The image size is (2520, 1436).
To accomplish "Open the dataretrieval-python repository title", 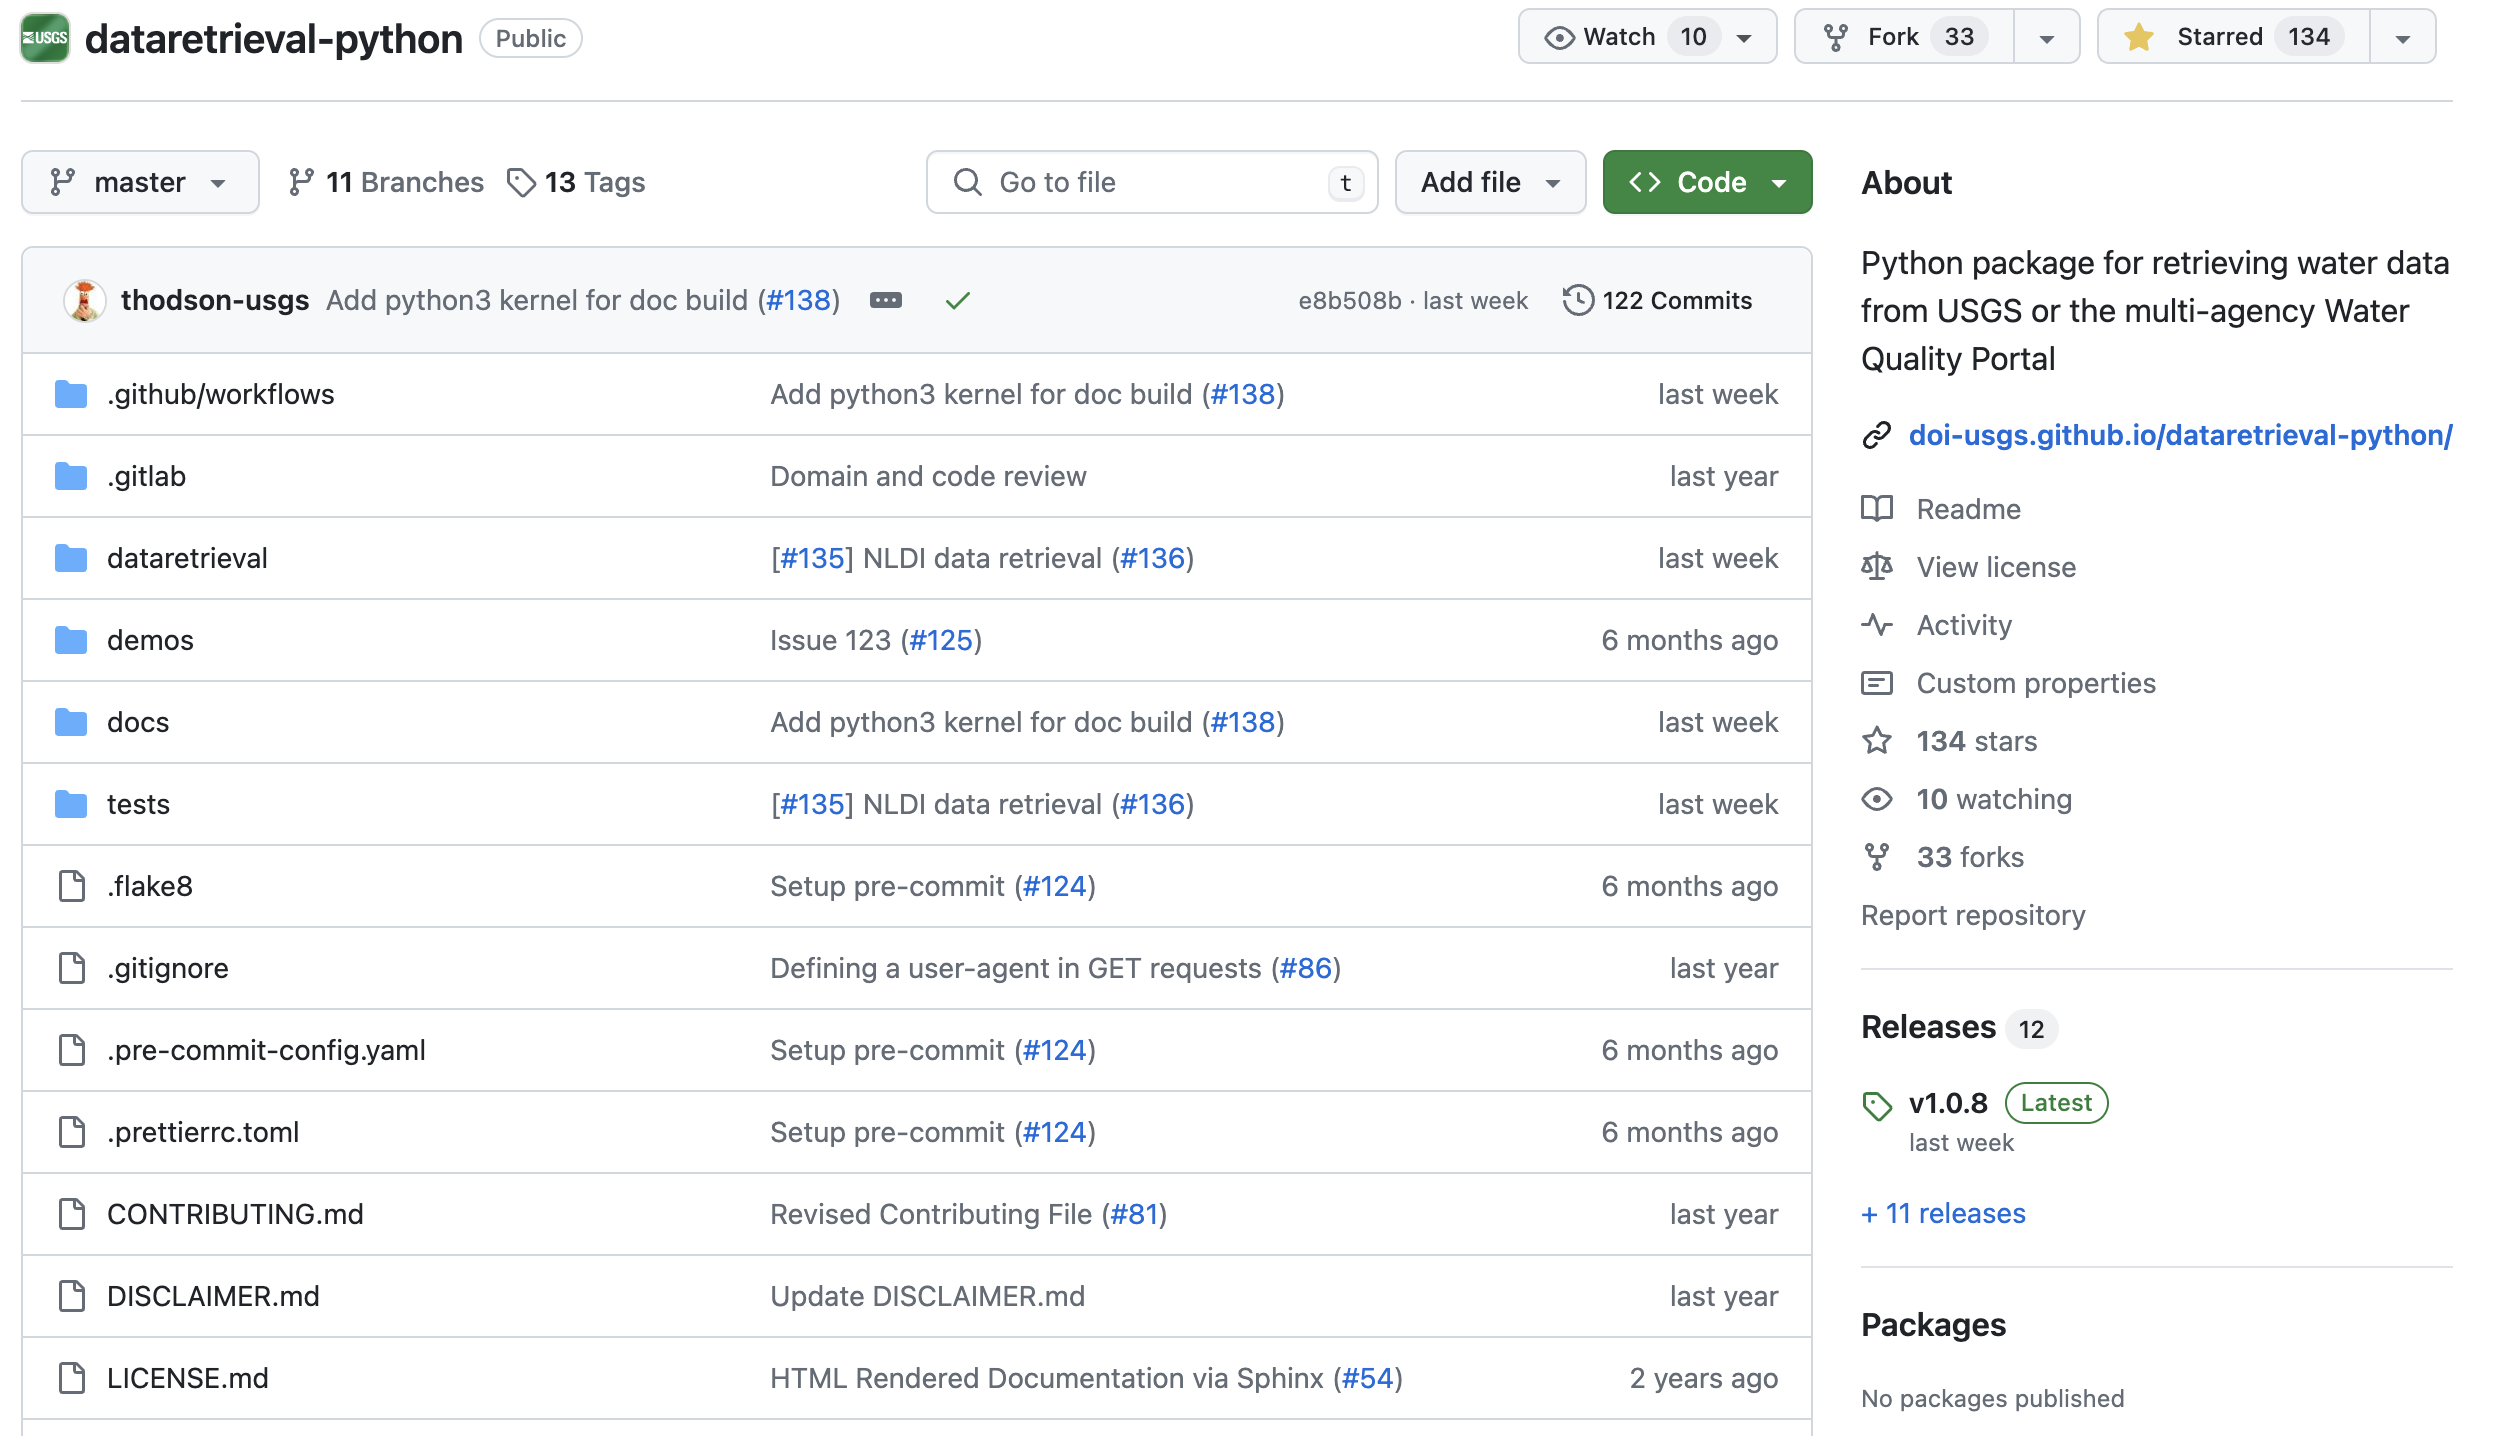I will (x=274, y=39).
